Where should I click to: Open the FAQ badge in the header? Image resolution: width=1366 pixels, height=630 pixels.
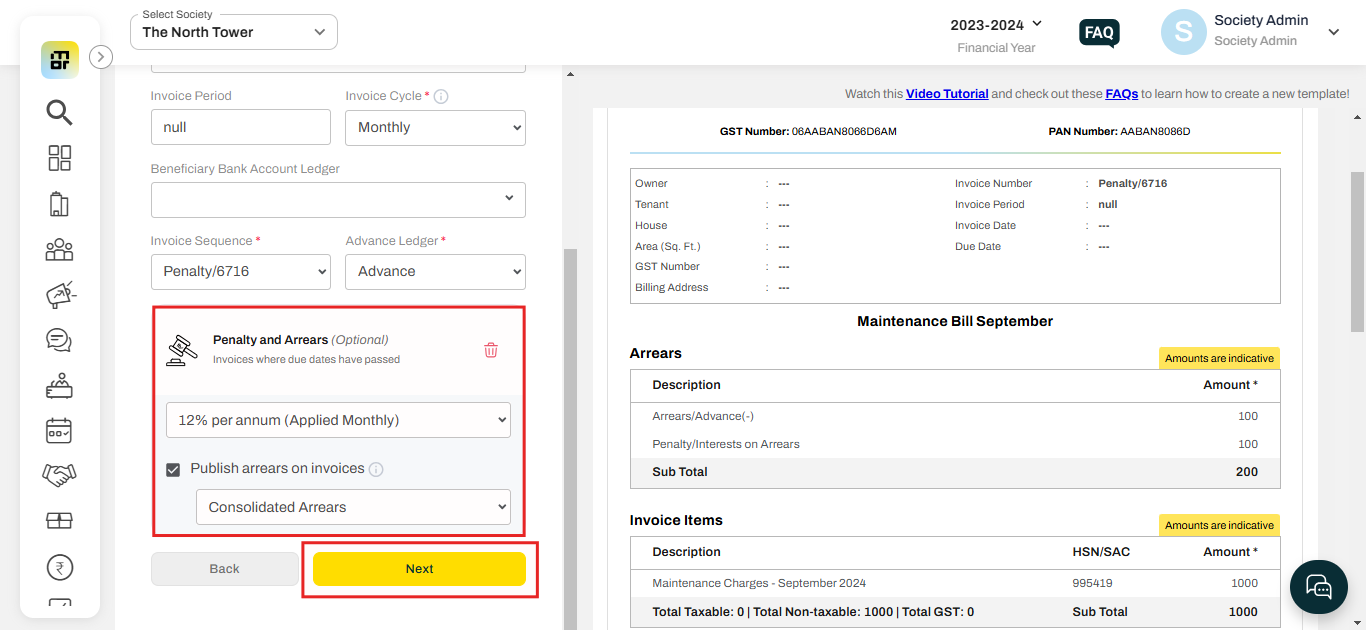point(1098,32)
